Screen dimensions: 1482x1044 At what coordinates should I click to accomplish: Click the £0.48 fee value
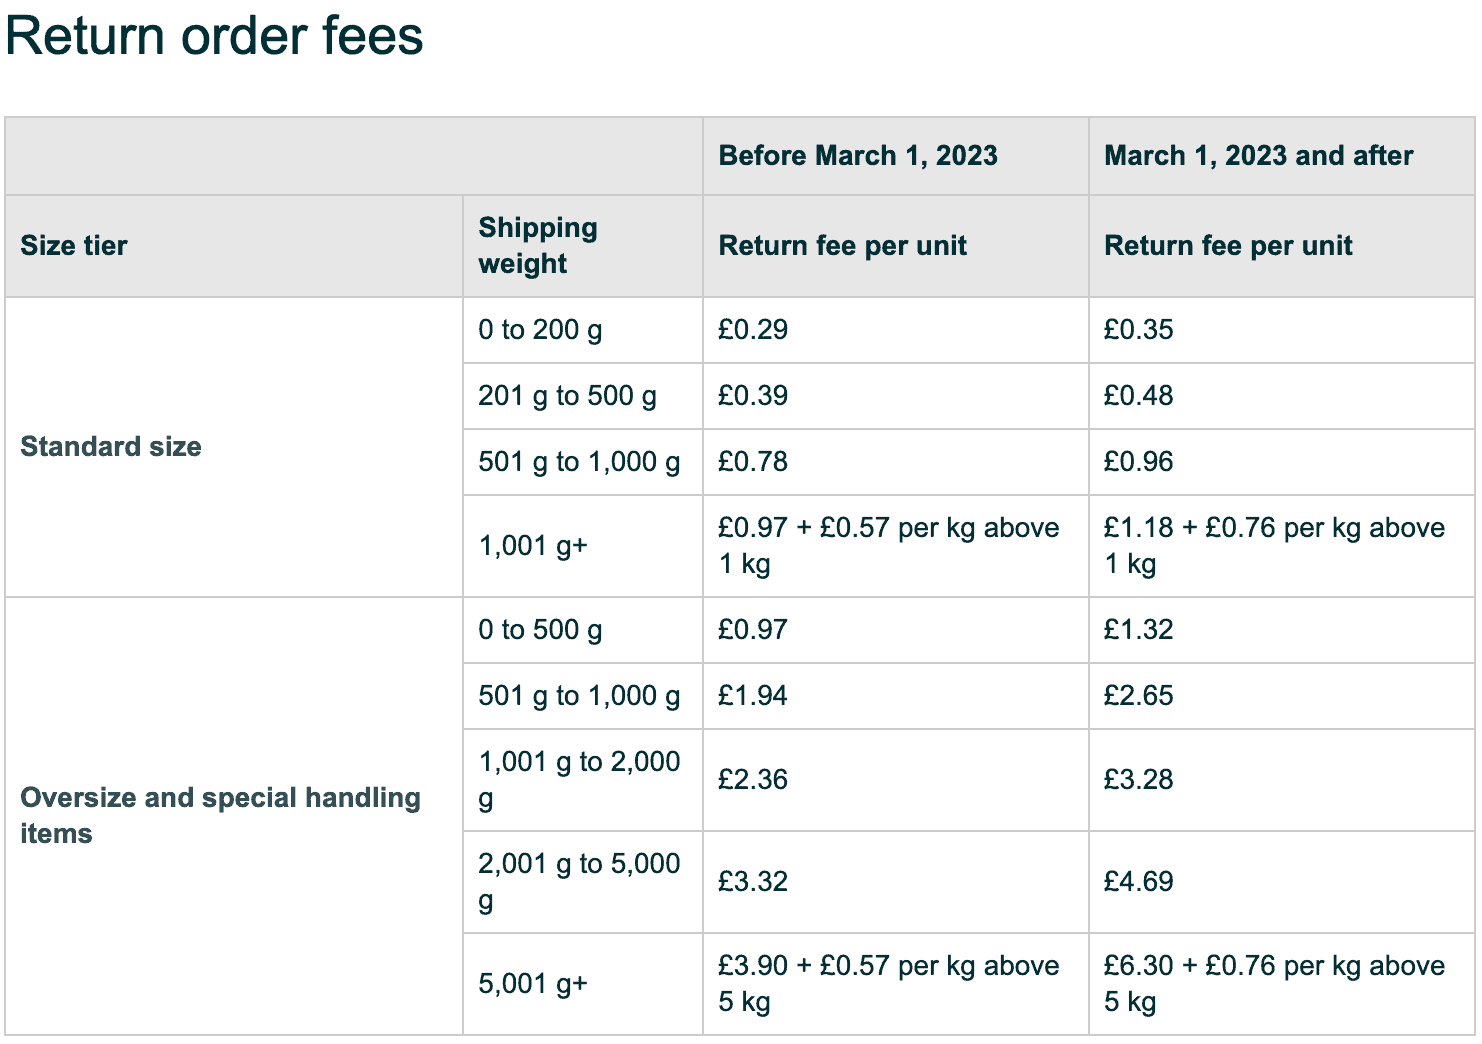(1138, 396)
